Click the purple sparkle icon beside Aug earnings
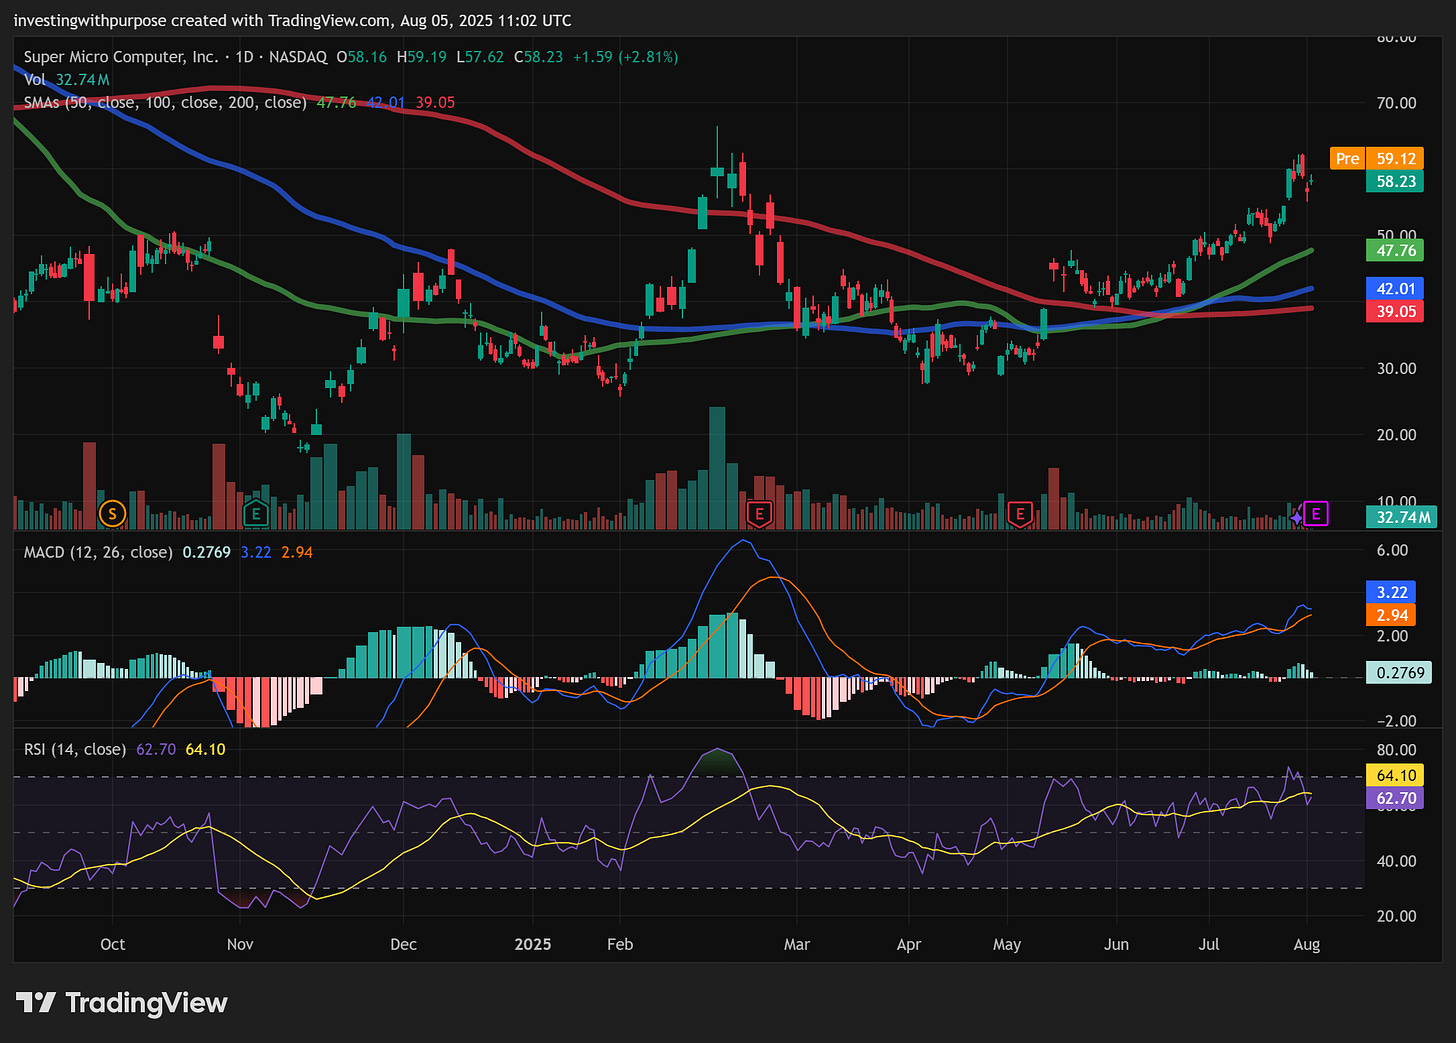Image resolution: width=1456 pixels, height=1043 pixels. click(x=1297, y=516)
